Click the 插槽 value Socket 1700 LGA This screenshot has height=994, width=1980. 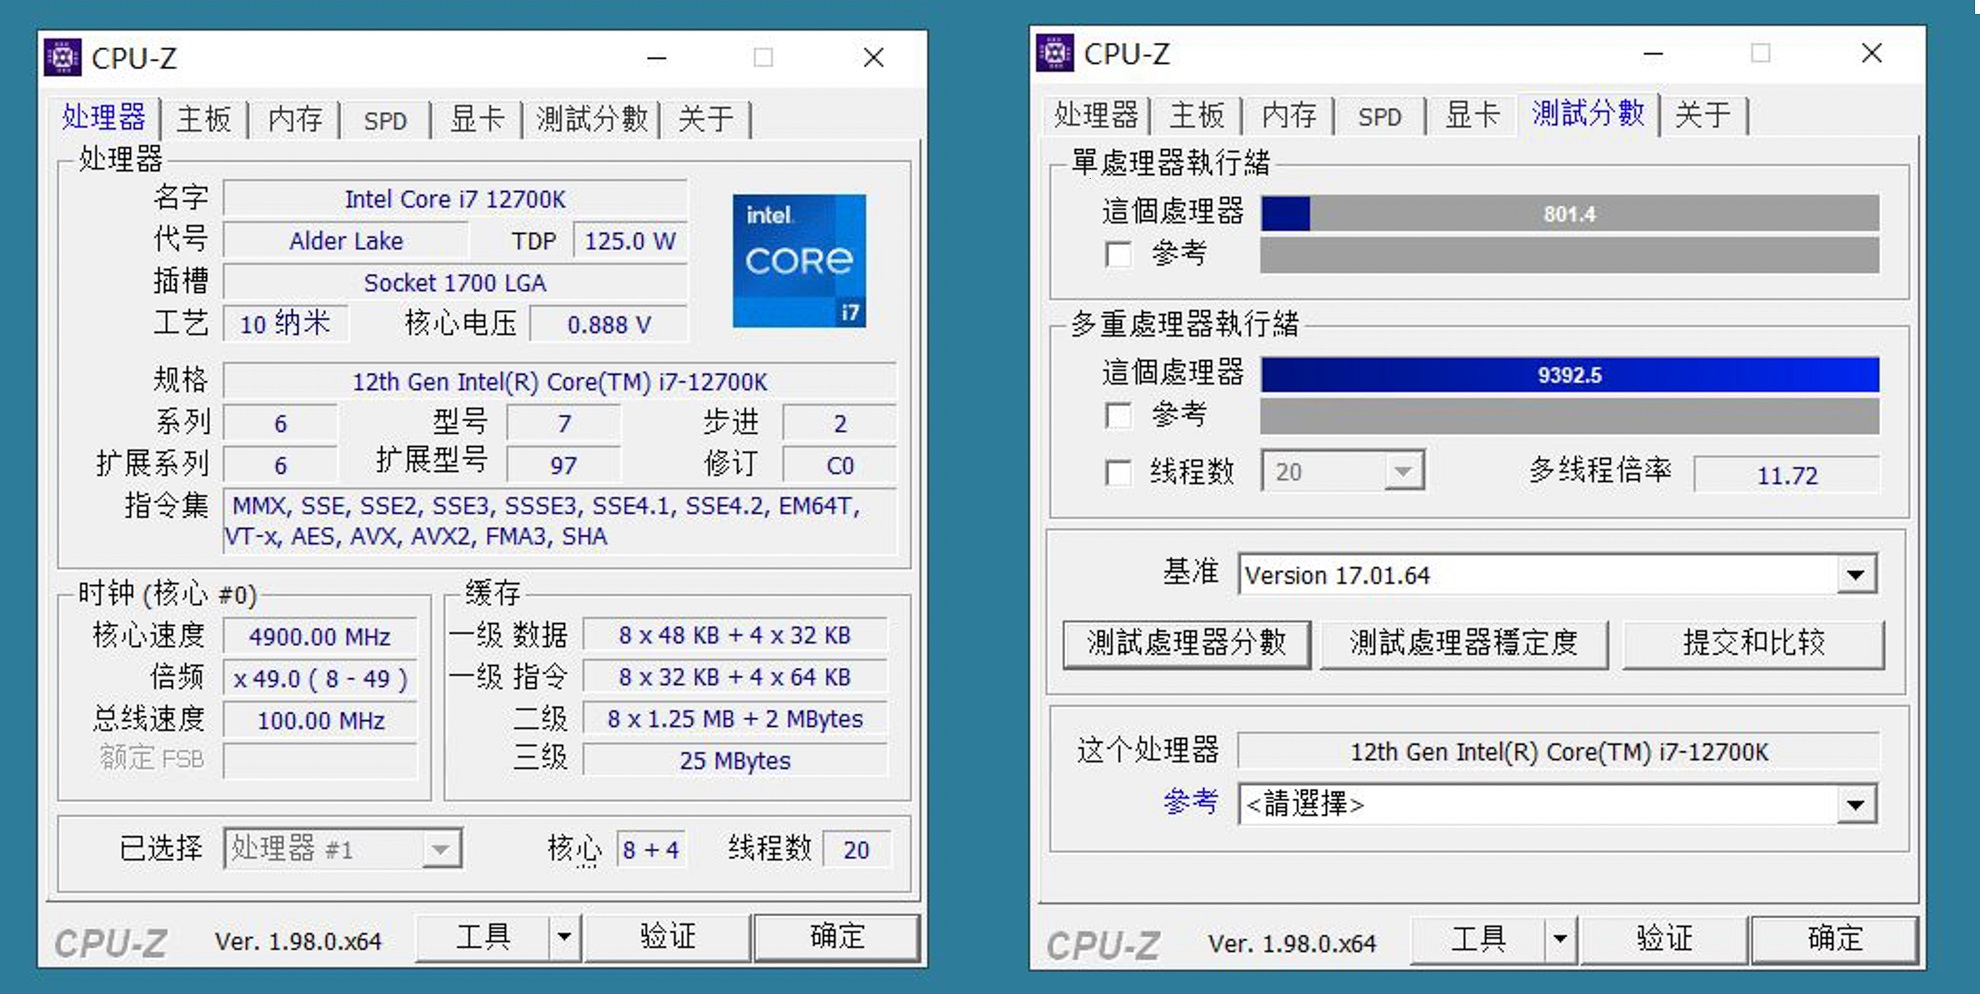tap(455, 283)
